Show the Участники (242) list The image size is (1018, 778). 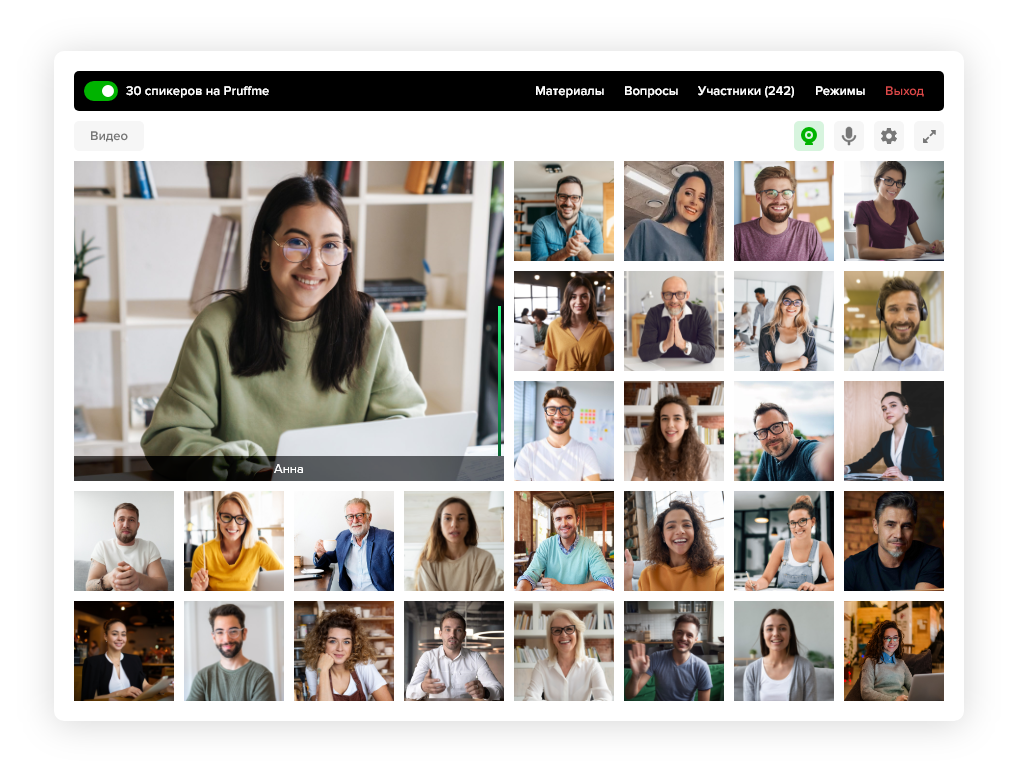746,91
